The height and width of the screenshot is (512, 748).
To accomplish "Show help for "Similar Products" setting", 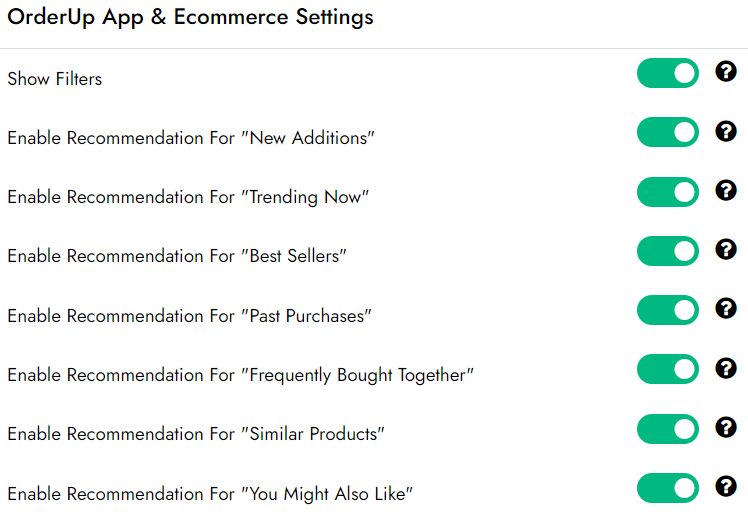I will 726,427.
